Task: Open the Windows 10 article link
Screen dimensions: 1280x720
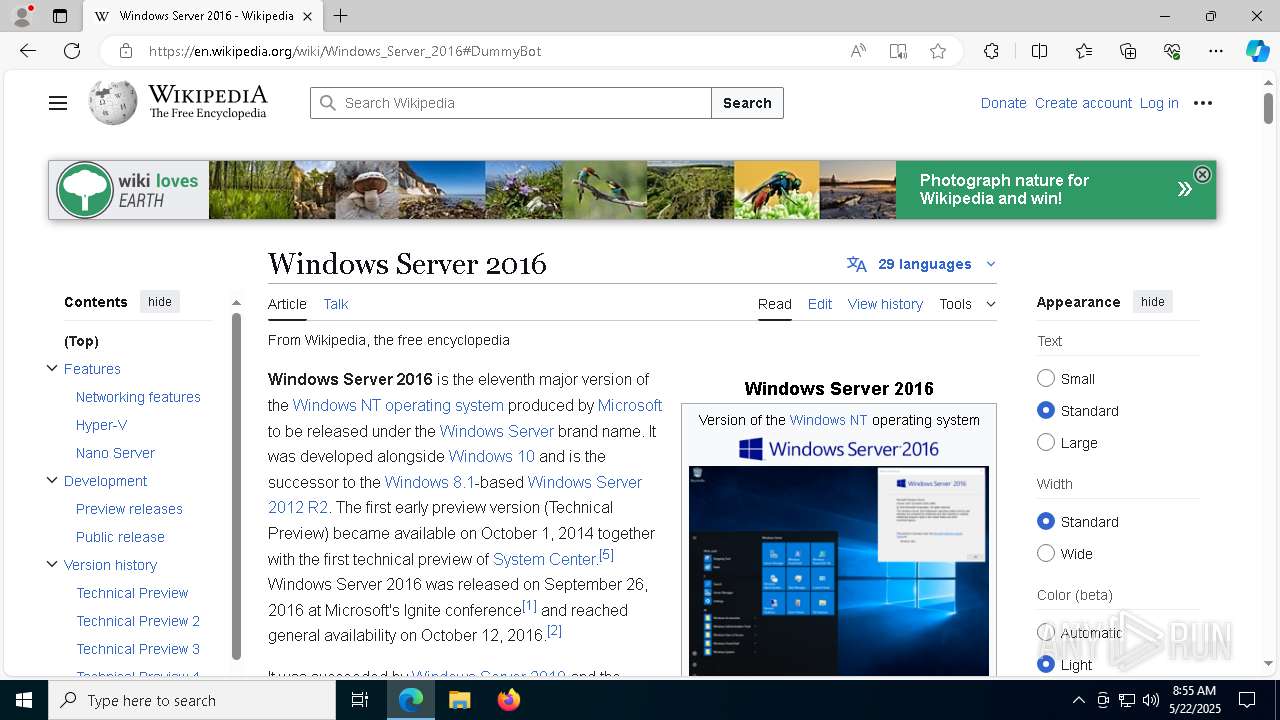Action: 491,456
